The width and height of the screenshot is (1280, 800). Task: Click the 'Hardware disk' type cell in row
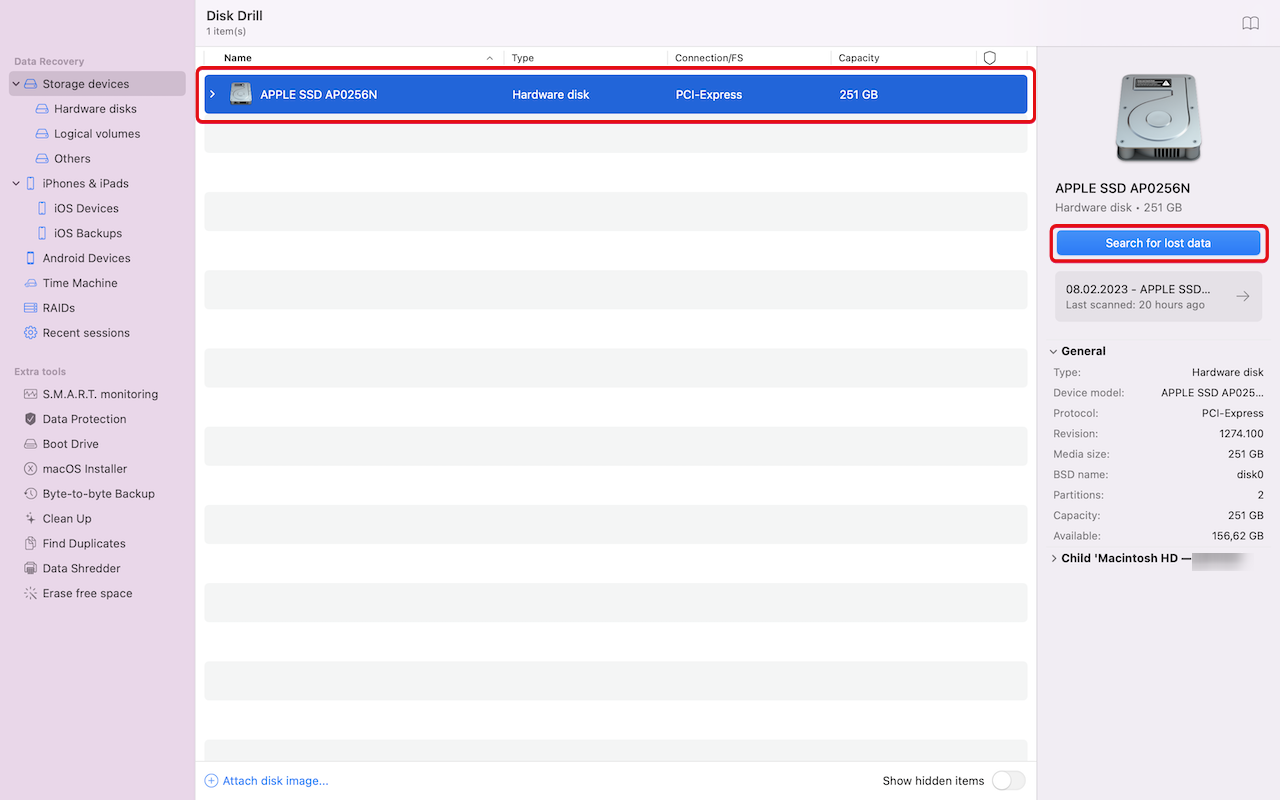551,95
